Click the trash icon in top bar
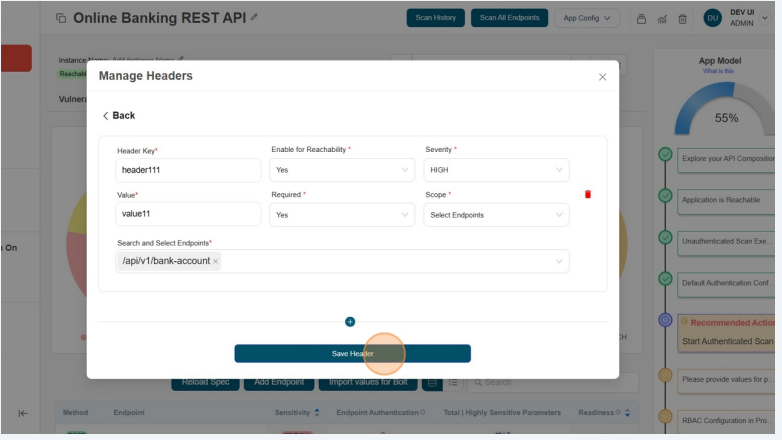This screenshot has width=782, height=440. (682, 18)
